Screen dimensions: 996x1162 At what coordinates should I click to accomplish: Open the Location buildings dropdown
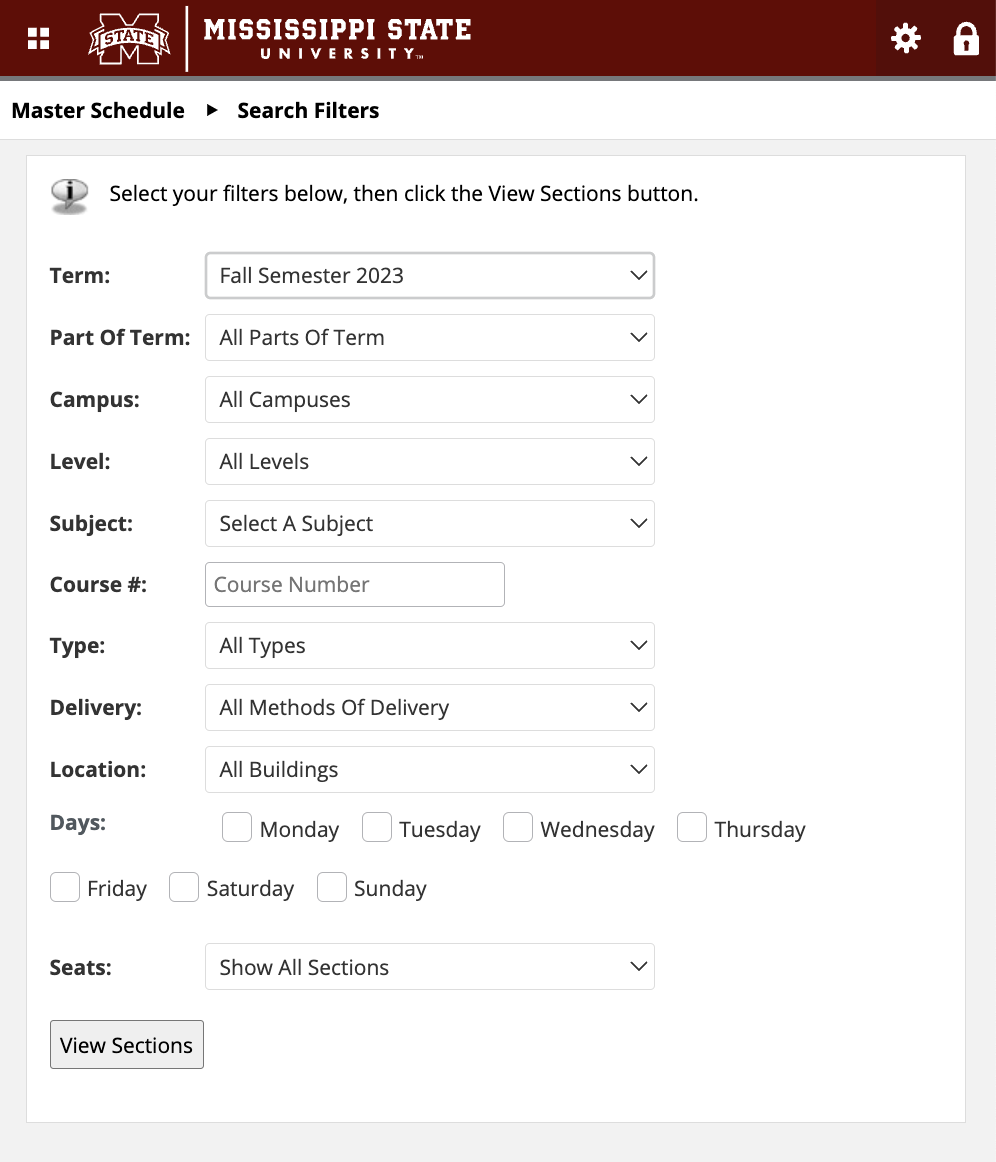coord(430,769)
